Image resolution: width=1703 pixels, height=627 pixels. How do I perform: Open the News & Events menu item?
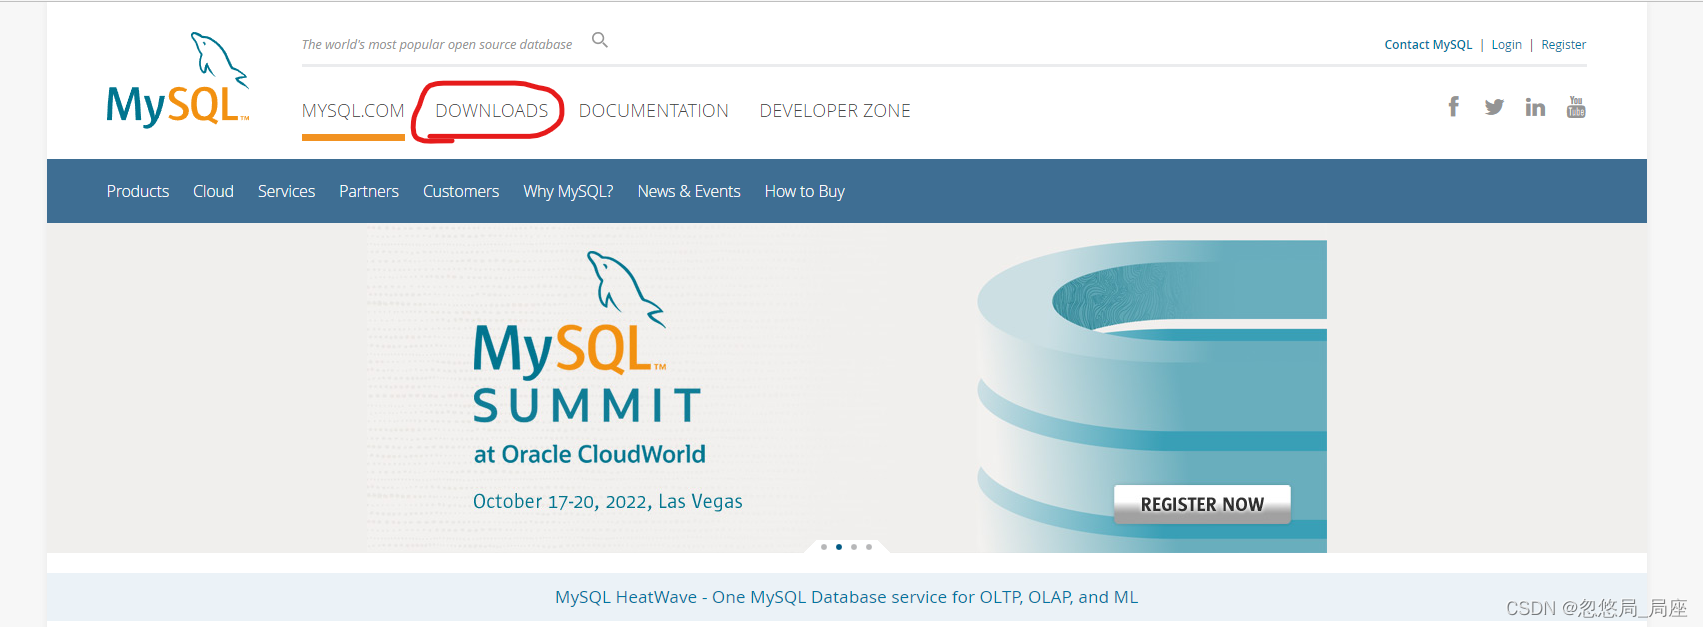[689, 191]
